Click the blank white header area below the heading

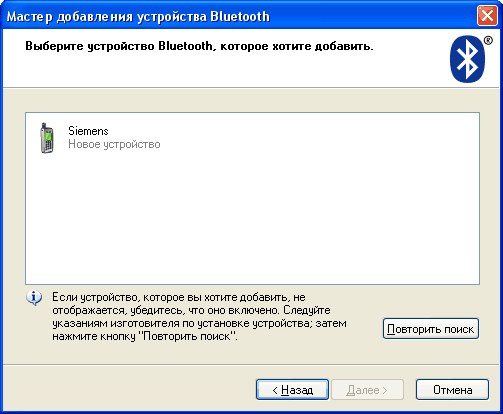227,72
